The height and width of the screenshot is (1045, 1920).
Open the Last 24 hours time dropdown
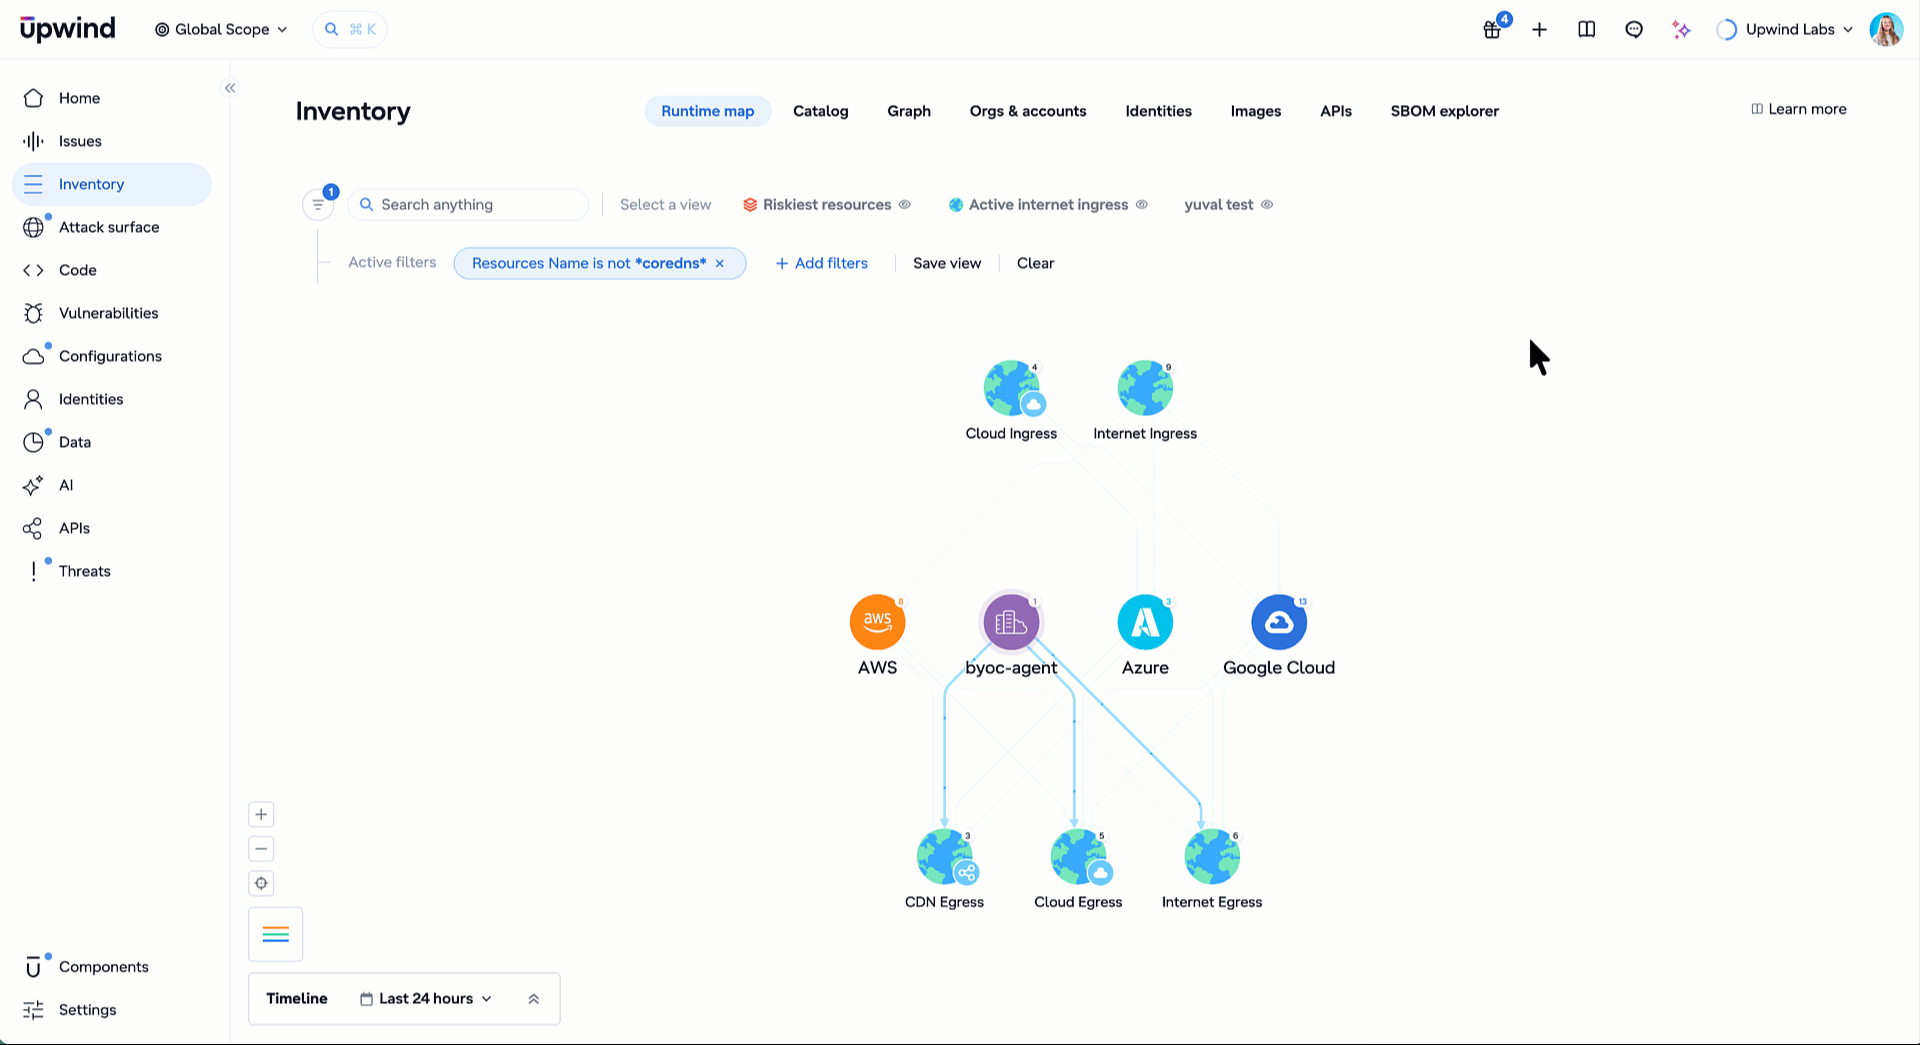(x=426, y=998)
